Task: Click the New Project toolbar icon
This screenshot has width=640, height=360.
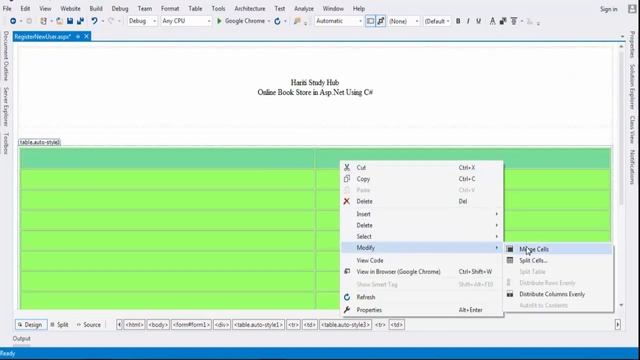Action: (43, 21)
